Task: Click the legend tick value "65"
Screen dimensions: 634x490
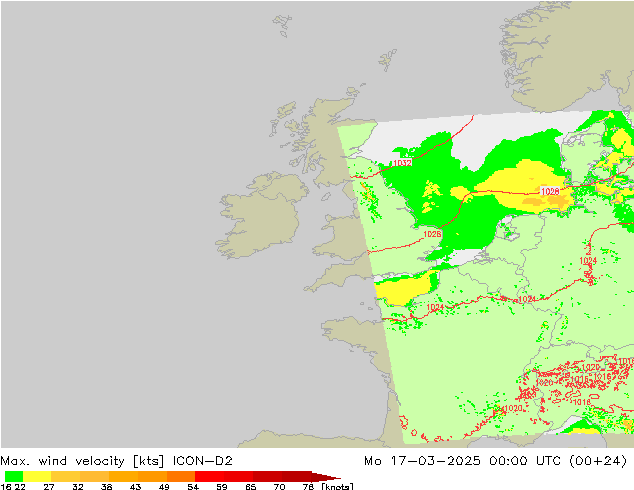Action: point(251,486)
